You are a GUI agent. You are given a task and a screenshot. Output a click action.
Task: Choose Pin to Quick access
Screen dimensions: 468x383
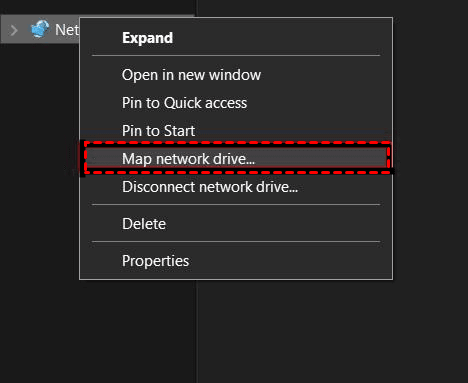[184, 103]
